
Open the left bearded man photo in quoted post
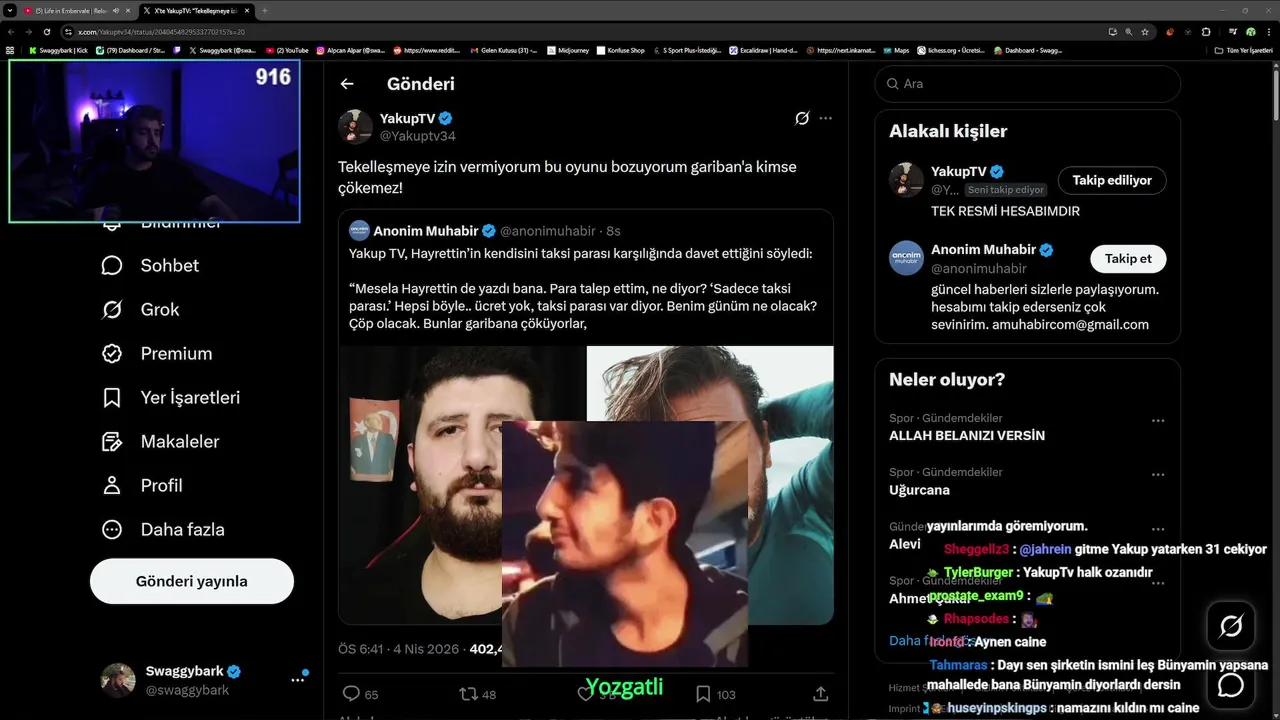(462, 485)
